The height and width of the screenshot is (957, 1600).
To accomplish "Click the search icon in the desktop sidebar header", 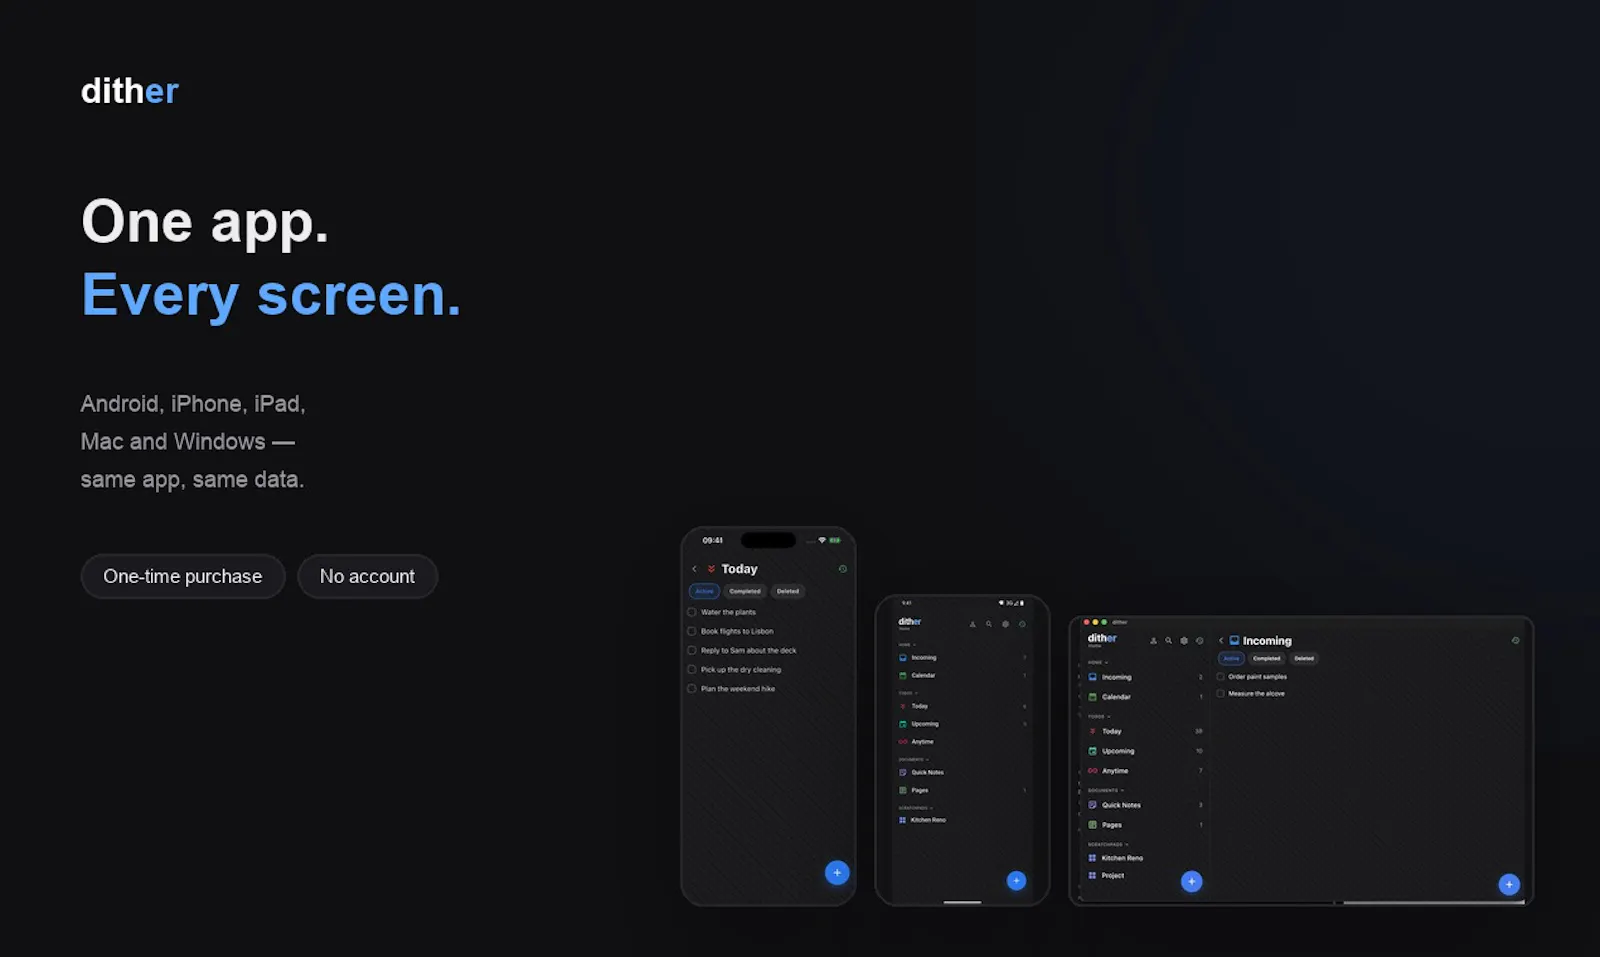I will (x=1168, y=641).
